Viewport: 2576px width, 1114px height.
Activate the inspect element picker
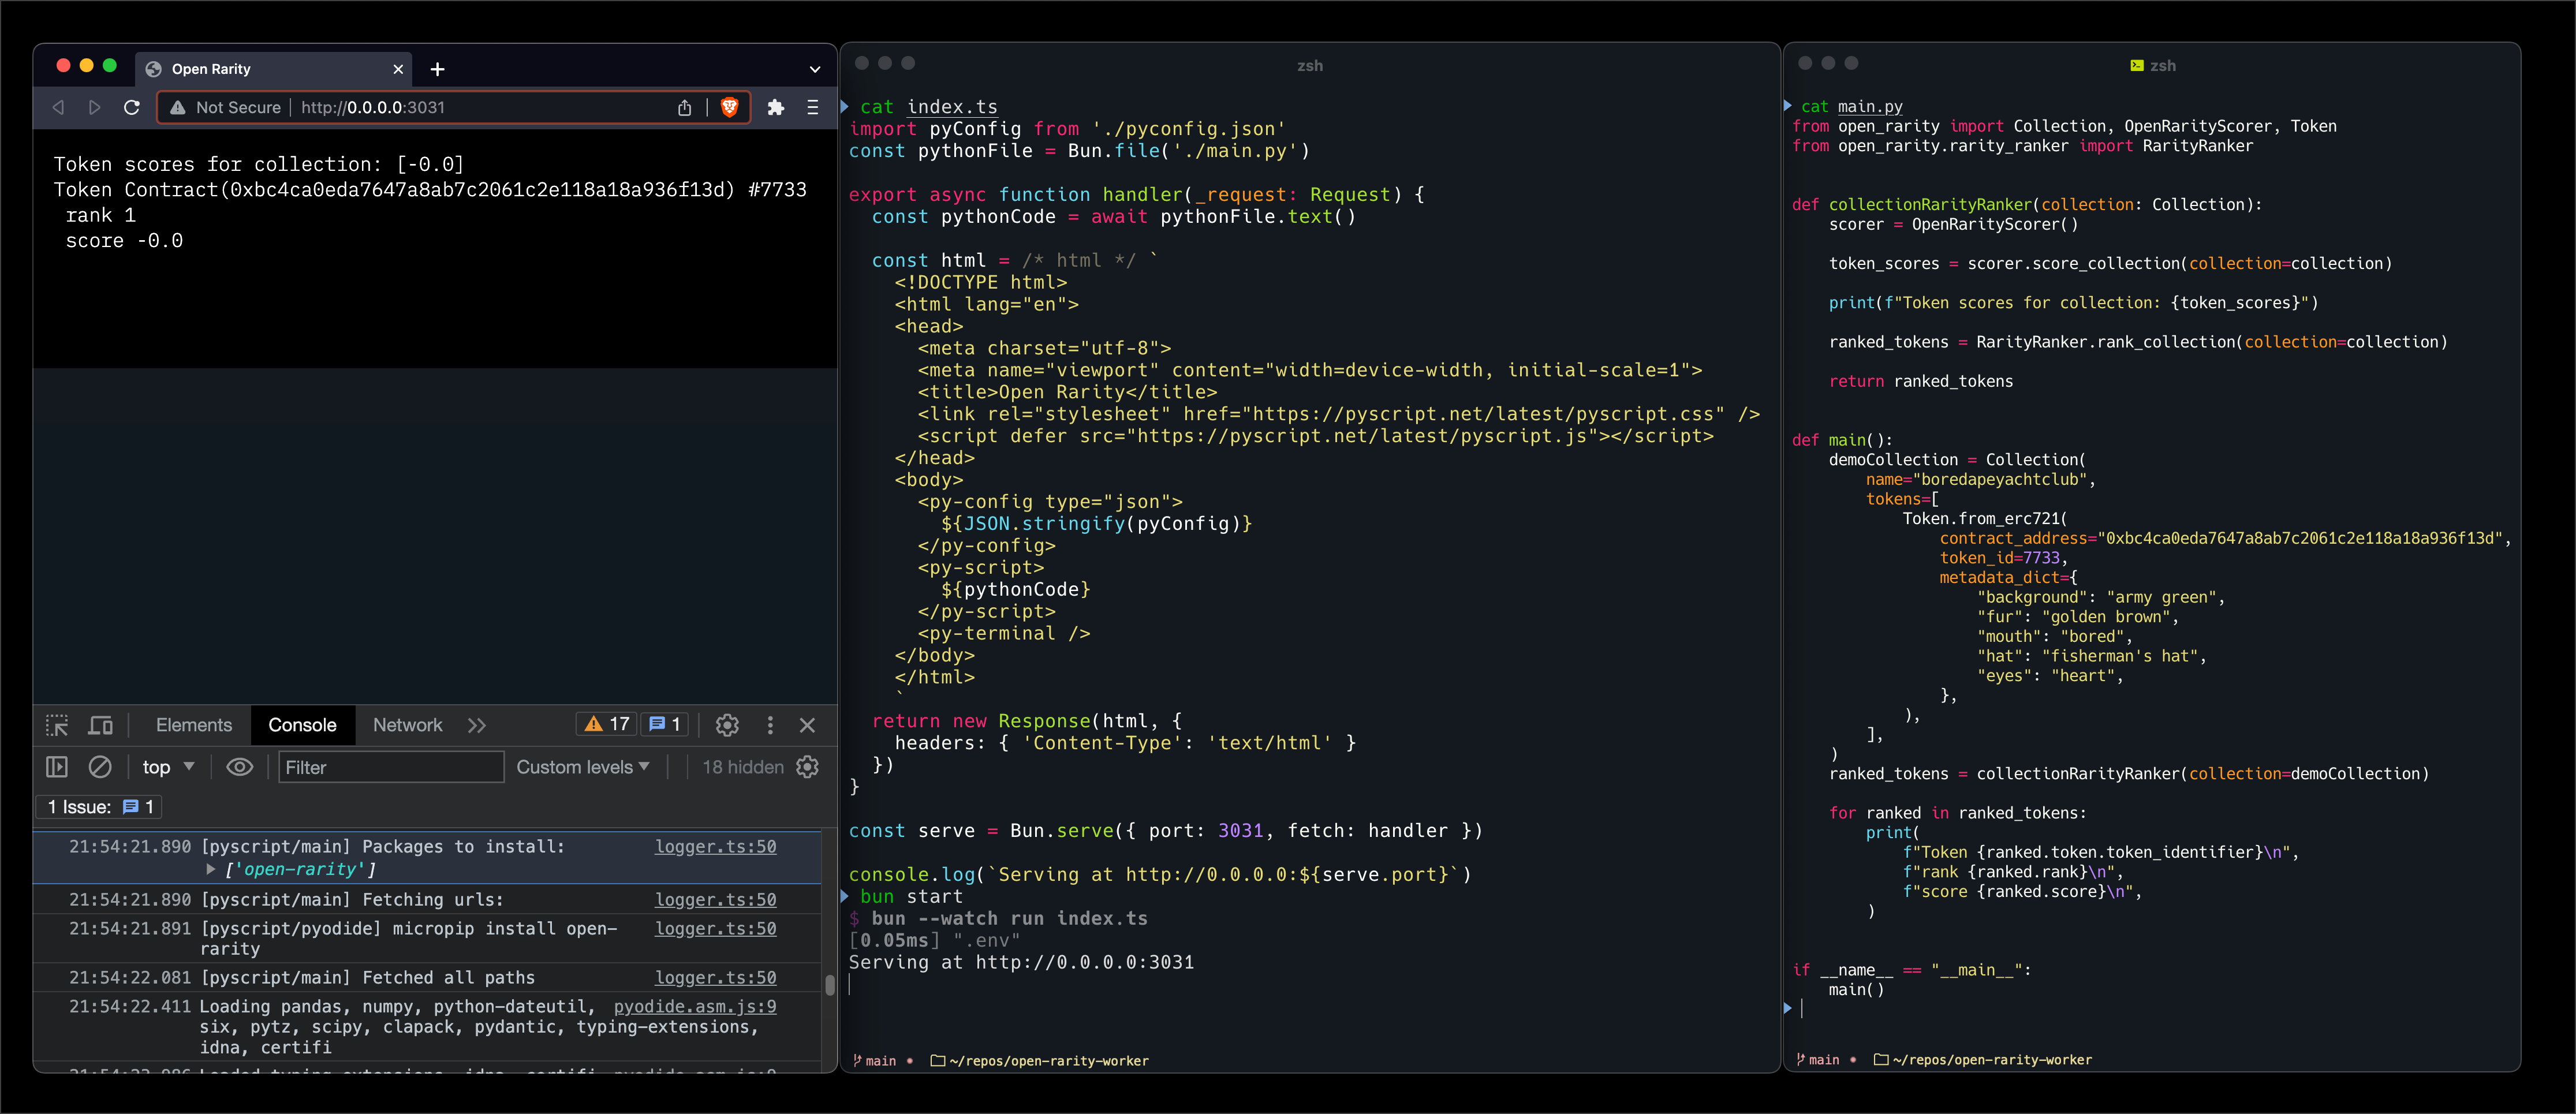click(x=57, y=725)
